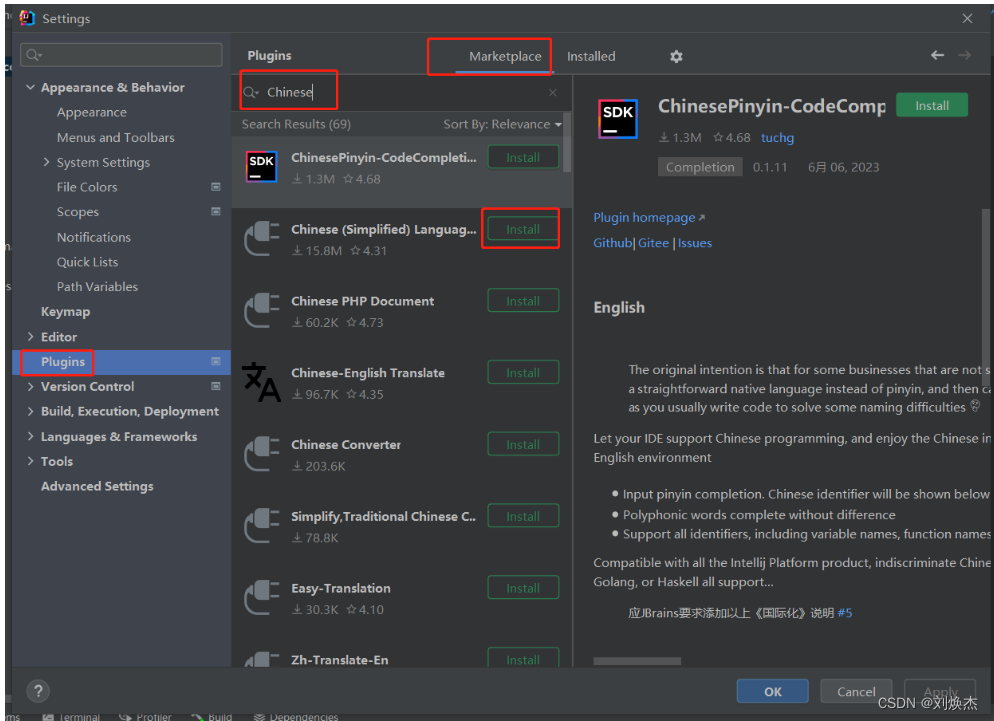Click the forward arrow in Plugins header
Image resolution: width=994 pixels, height=721 pixels.
coord(964,55)
